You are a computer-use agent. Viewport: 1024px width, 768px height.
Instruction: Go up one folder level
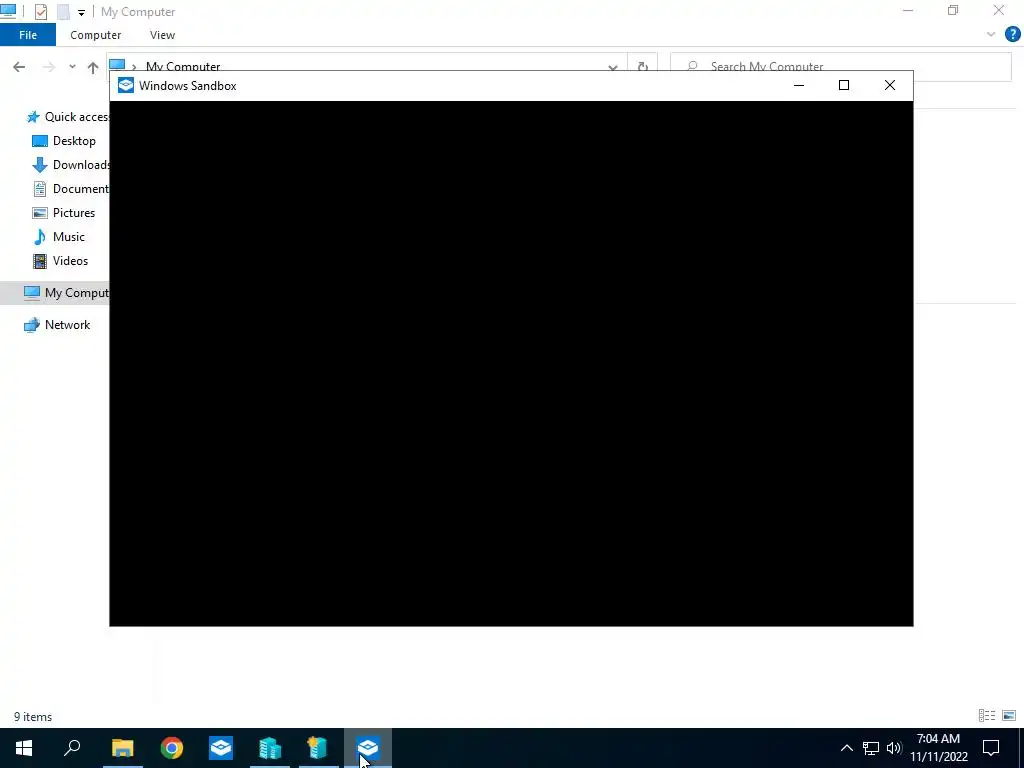[x=93, y=67]
